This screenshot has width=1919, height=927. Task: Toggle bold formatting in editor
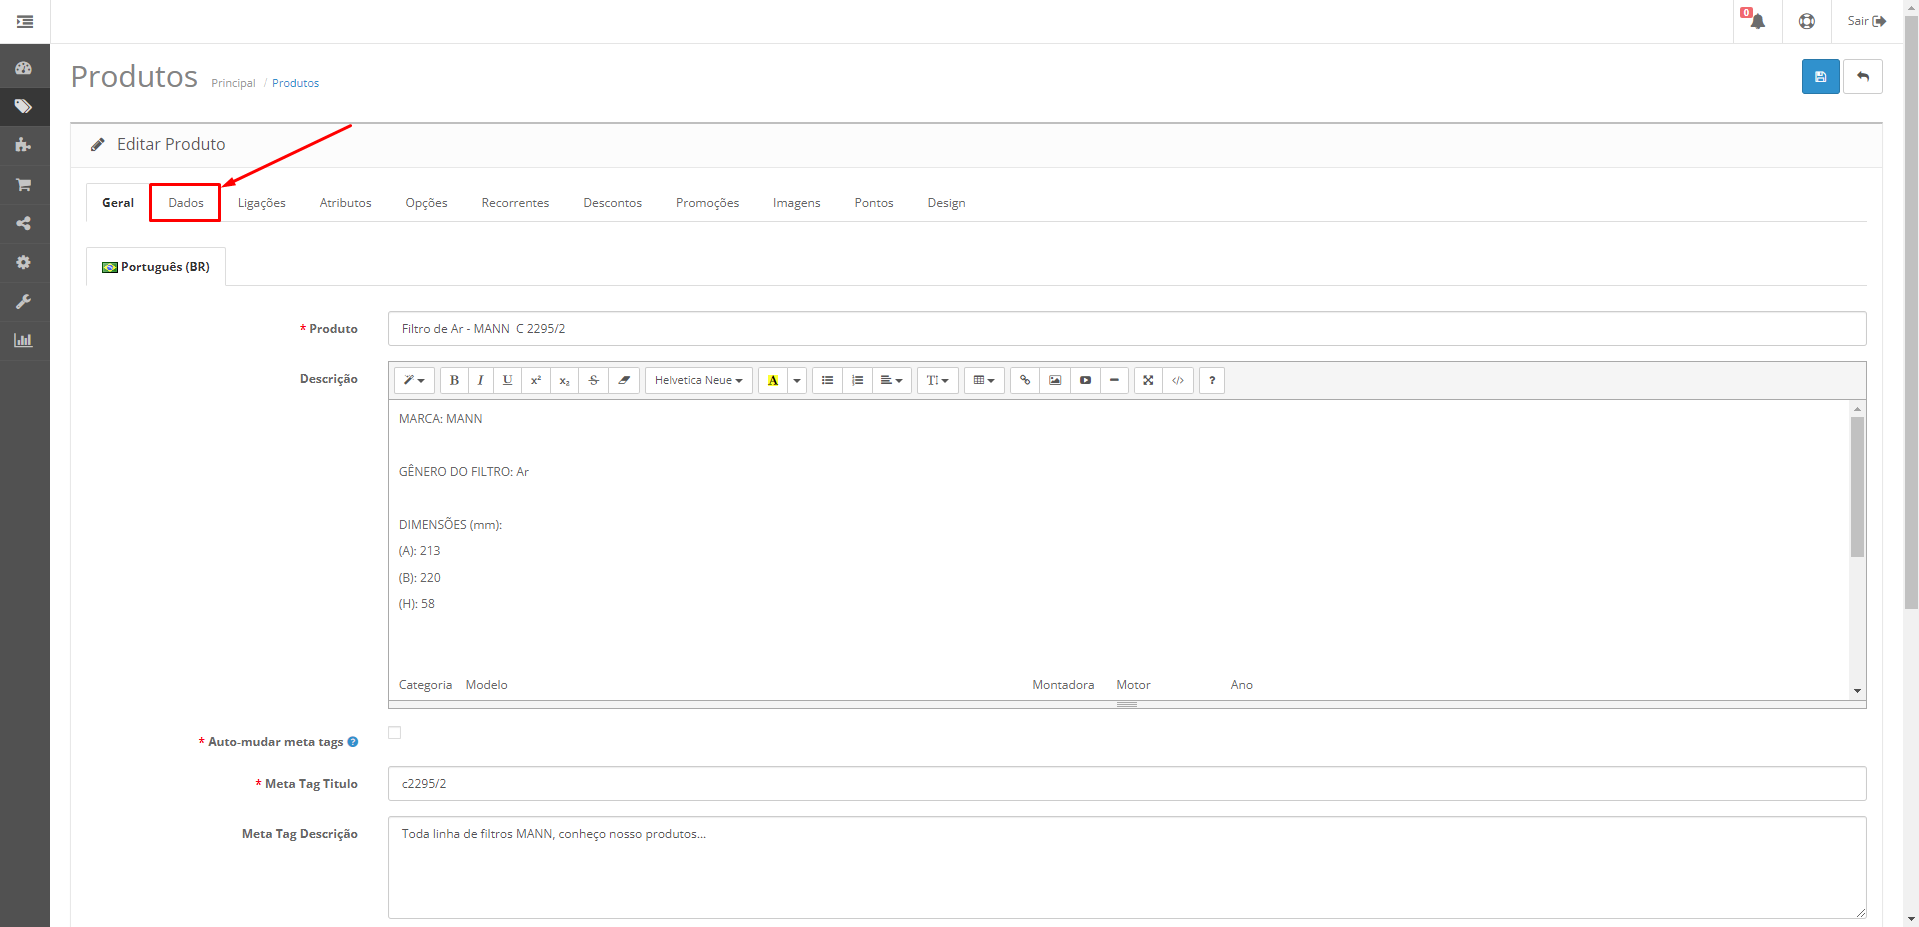click(x=454, y=380)
